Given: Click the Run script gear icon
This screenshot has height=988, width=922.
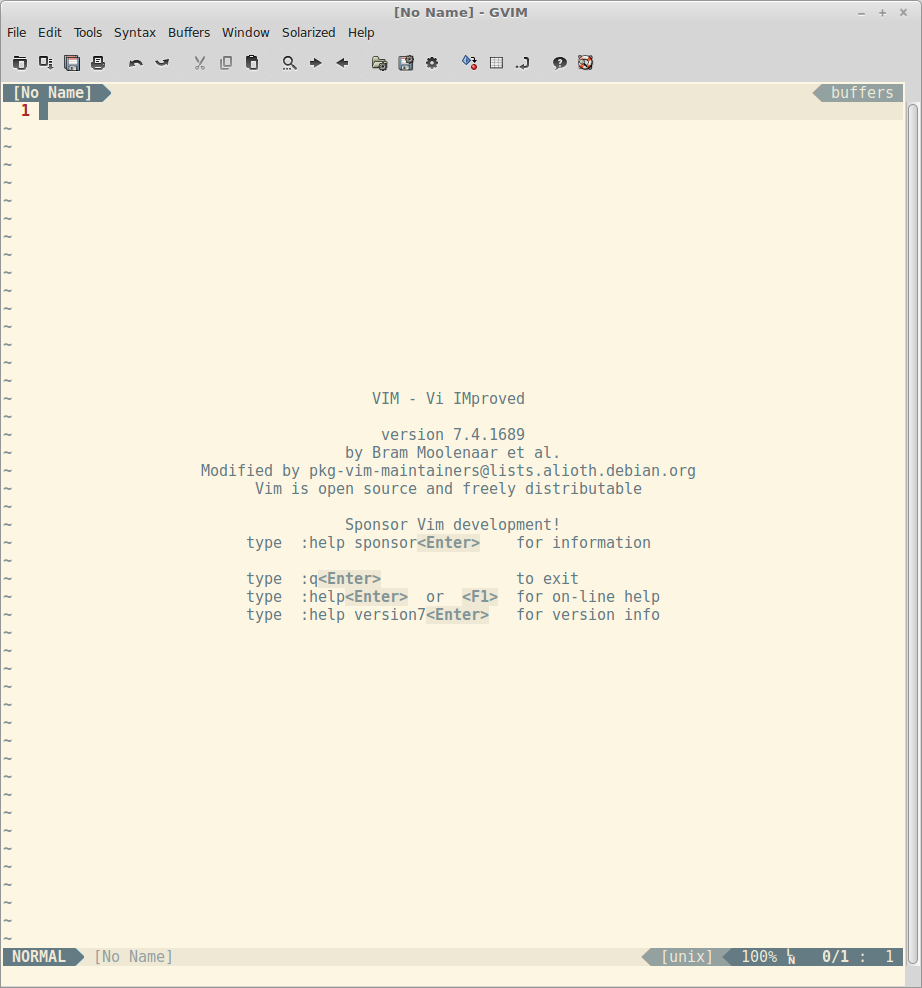Looking at the screenshot, I should [432, 63].
